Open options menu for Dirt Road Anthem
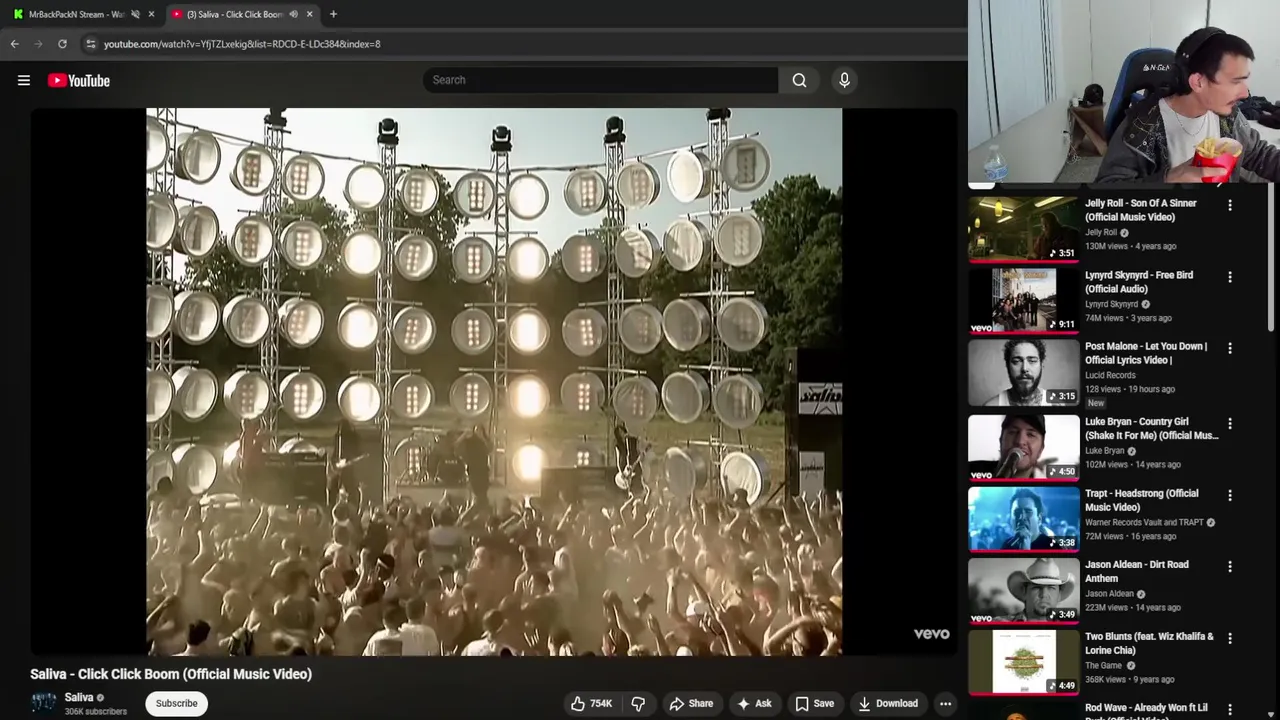Image resolution: width=1280 pixels, height=720 pixels. point(1230,566)
